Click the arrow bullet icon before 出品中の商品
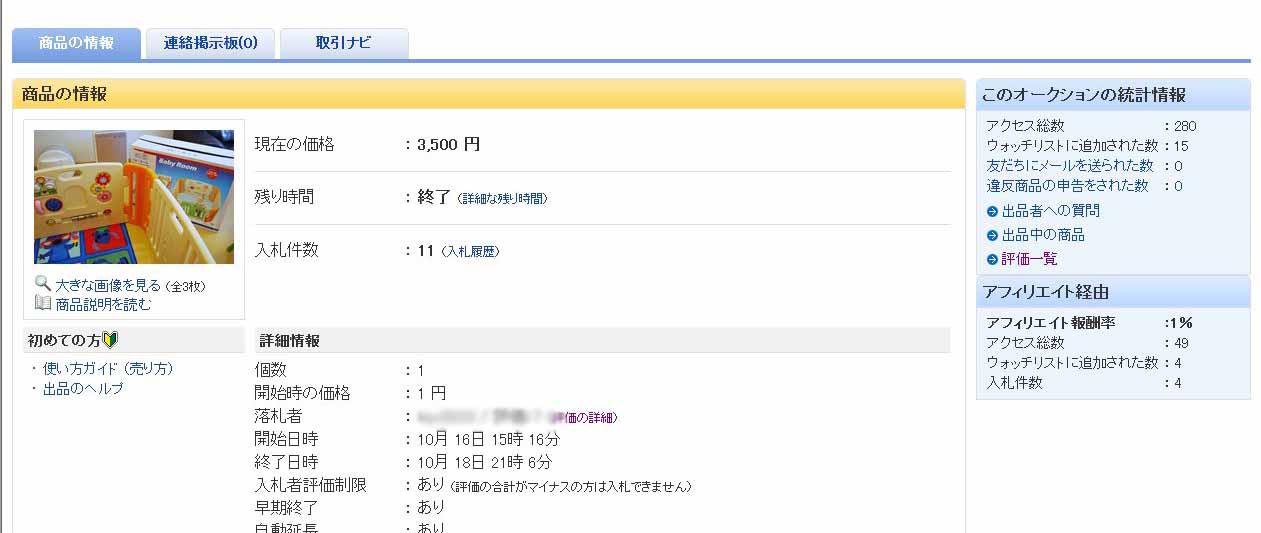The image size is (1261, 533). (992, 235)
